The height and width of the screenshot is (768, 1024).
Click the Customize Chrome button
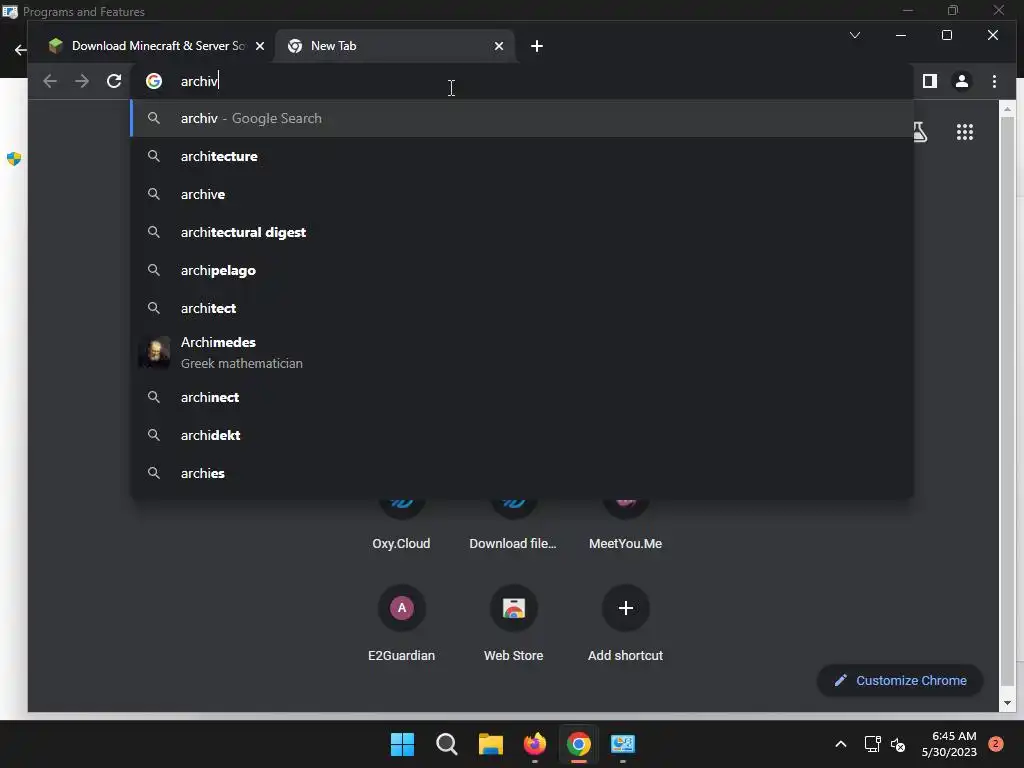[900, 680]
